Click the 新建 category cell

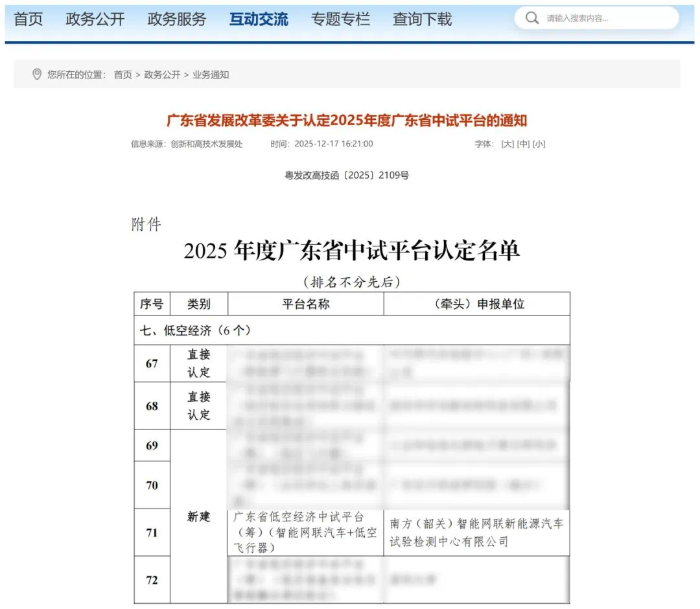(x=199, y=517)
